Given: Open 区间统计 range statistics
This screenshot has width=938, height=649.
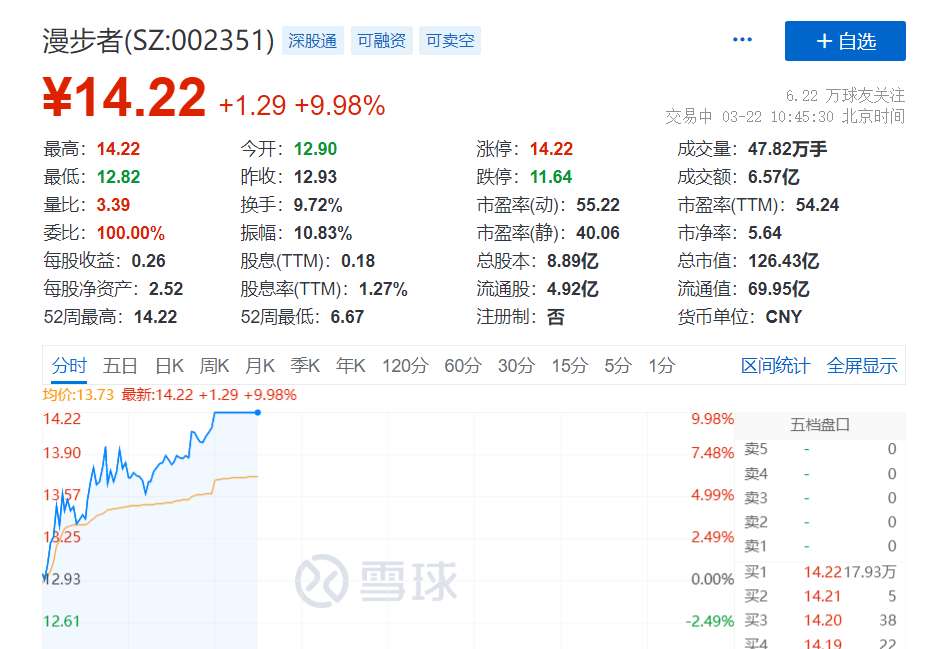Looking at the screenshot, I should pos(775,365).
